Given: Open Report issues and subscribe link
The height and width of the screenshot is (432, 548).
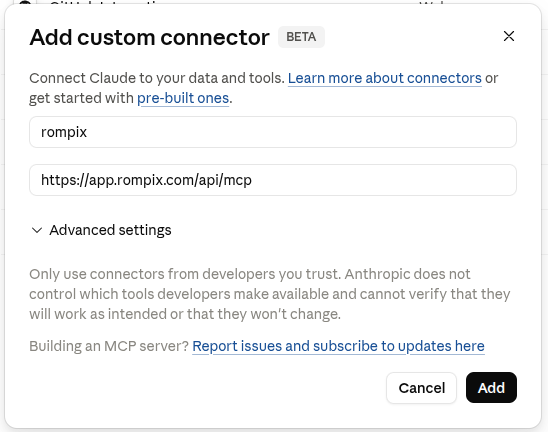Looking at the screenshot, I should tap(338, 346).
